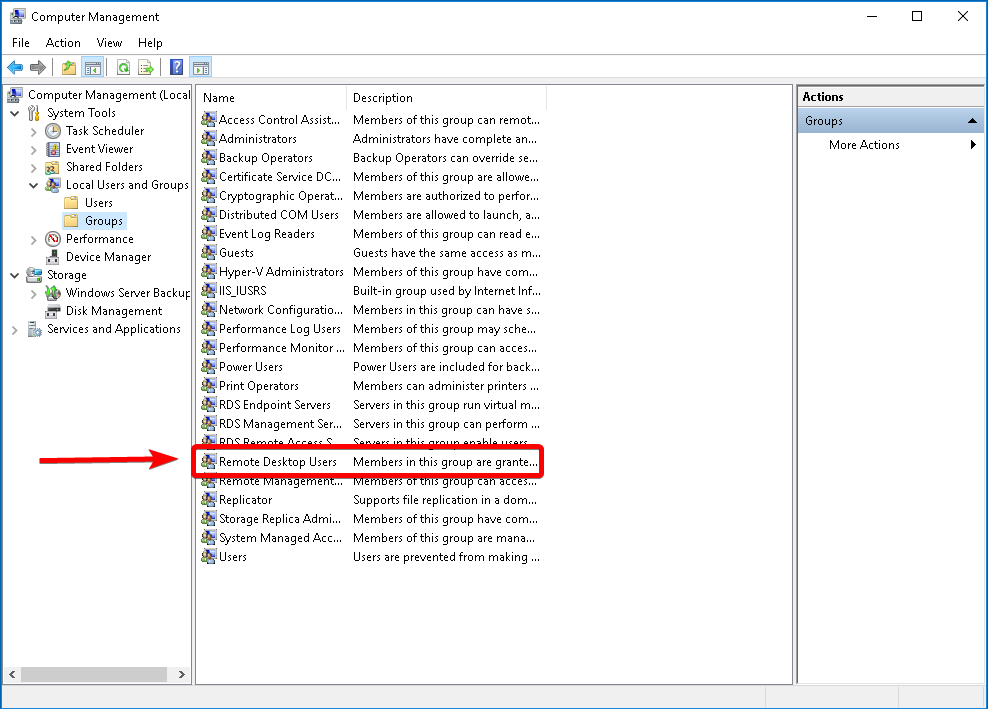Expand the Shared Folders tree node
This screenshot has width=988, height=709.
(x=33, y=168)
